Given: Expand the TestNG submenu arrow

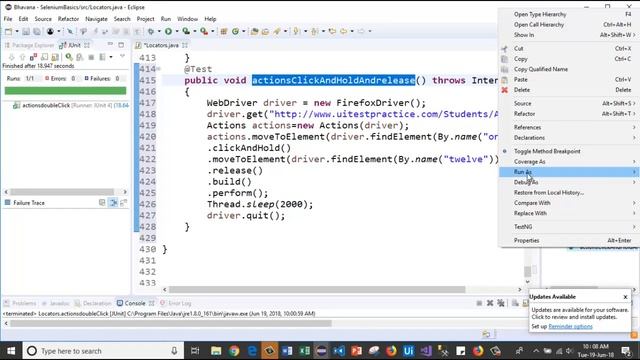Looking at the screenshot, I should pos(634,227).
